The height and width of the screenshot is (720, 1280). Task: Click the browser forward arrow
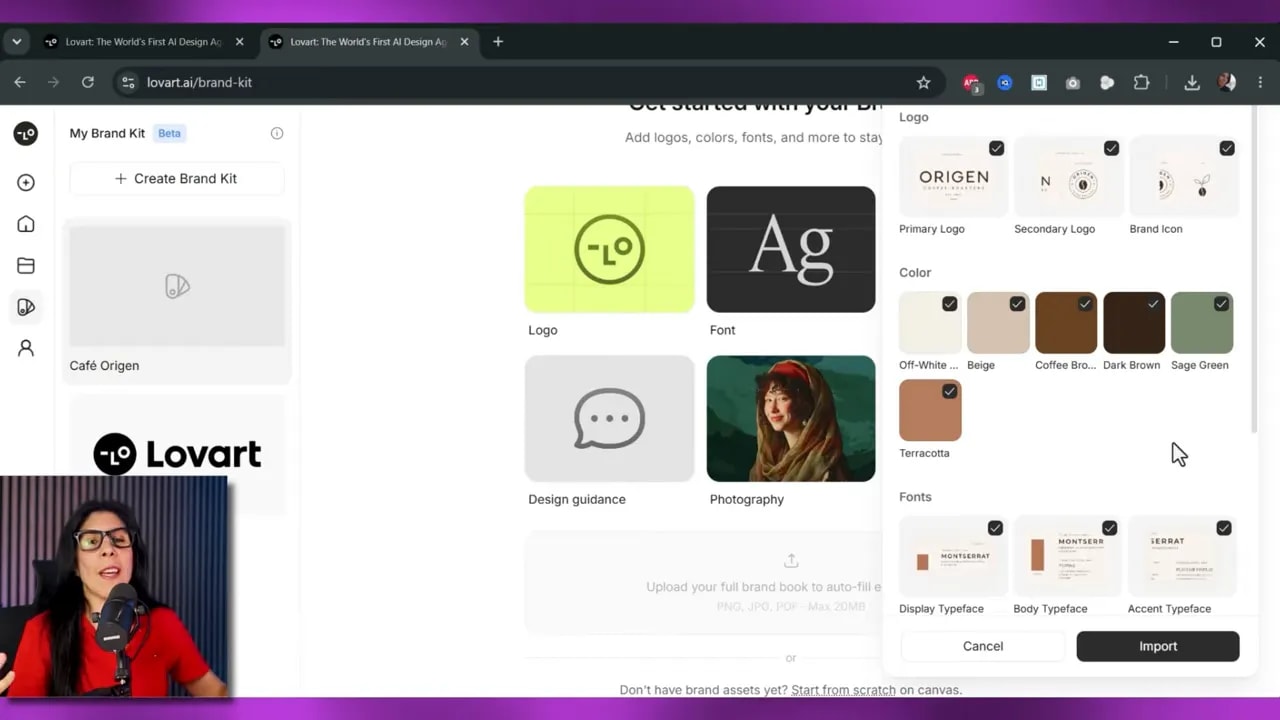coord(54,83)
